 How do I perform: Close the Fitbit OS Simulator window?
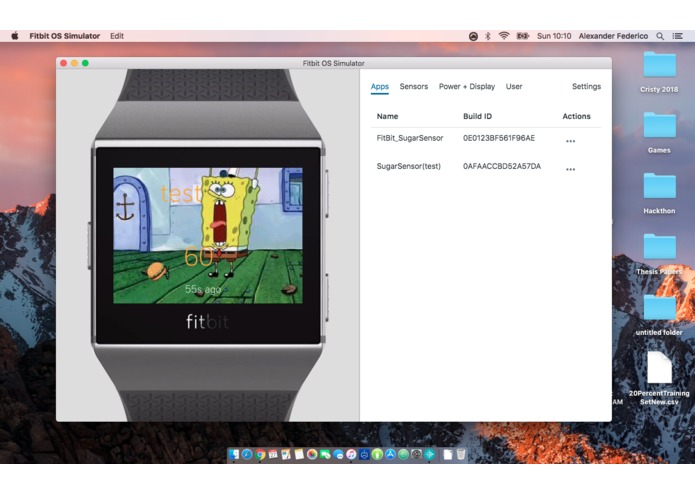point(64,63)
